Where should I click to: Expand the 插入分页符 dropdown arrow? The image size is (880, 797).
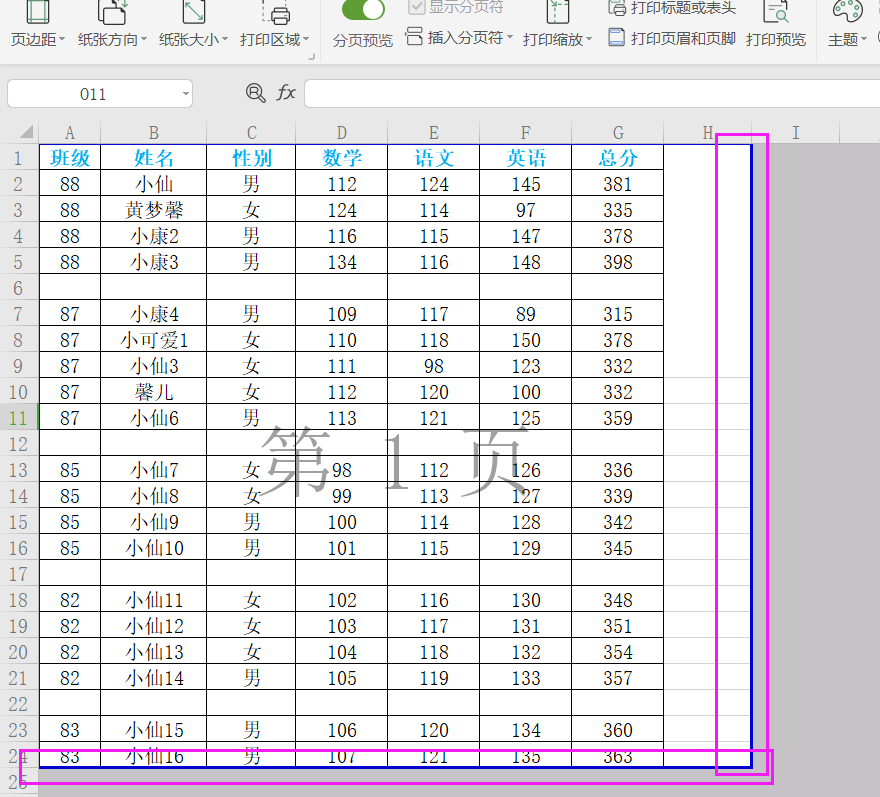[510, 38]
